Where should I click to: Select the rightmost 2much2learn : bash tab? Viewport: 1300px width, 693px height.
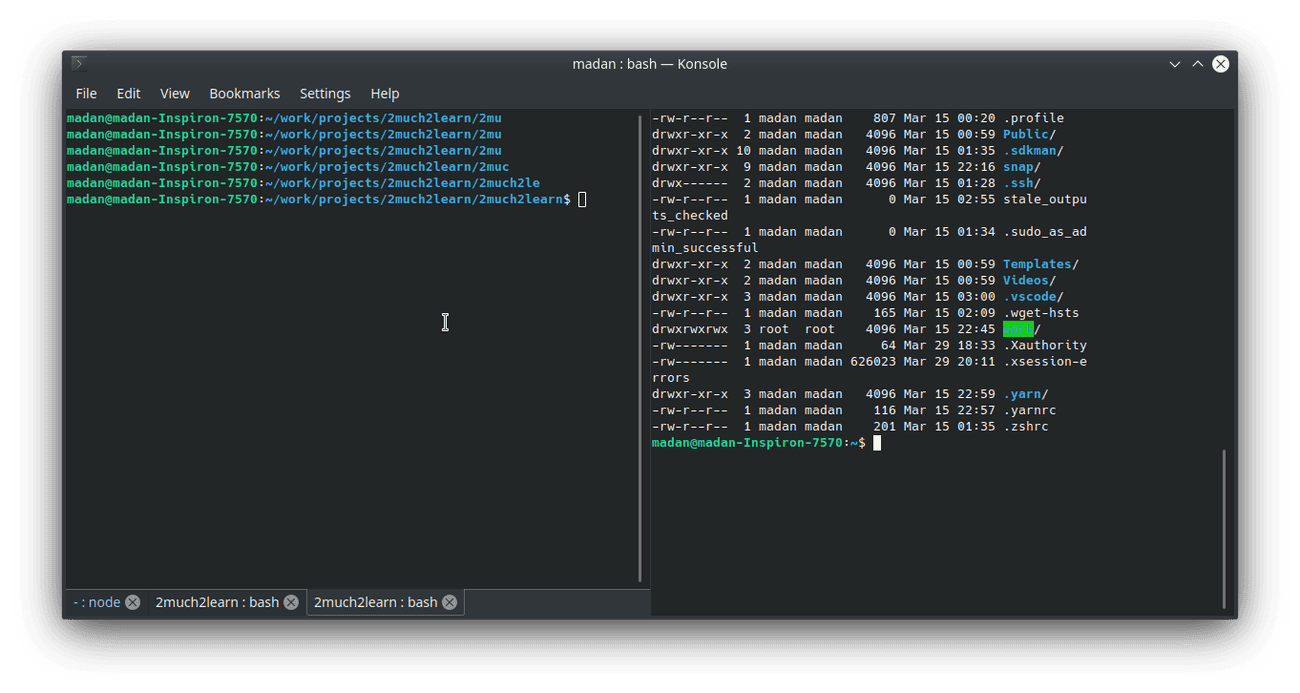(x=375, y=602)
